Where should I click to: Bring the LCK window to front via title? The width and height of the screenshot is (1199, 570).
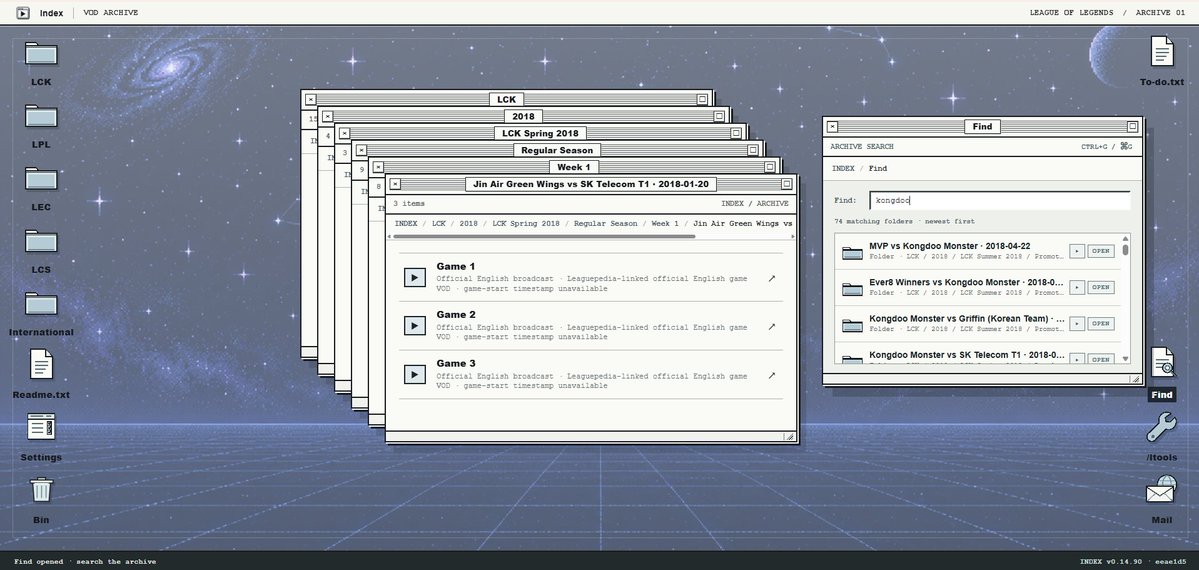(506, 99)
